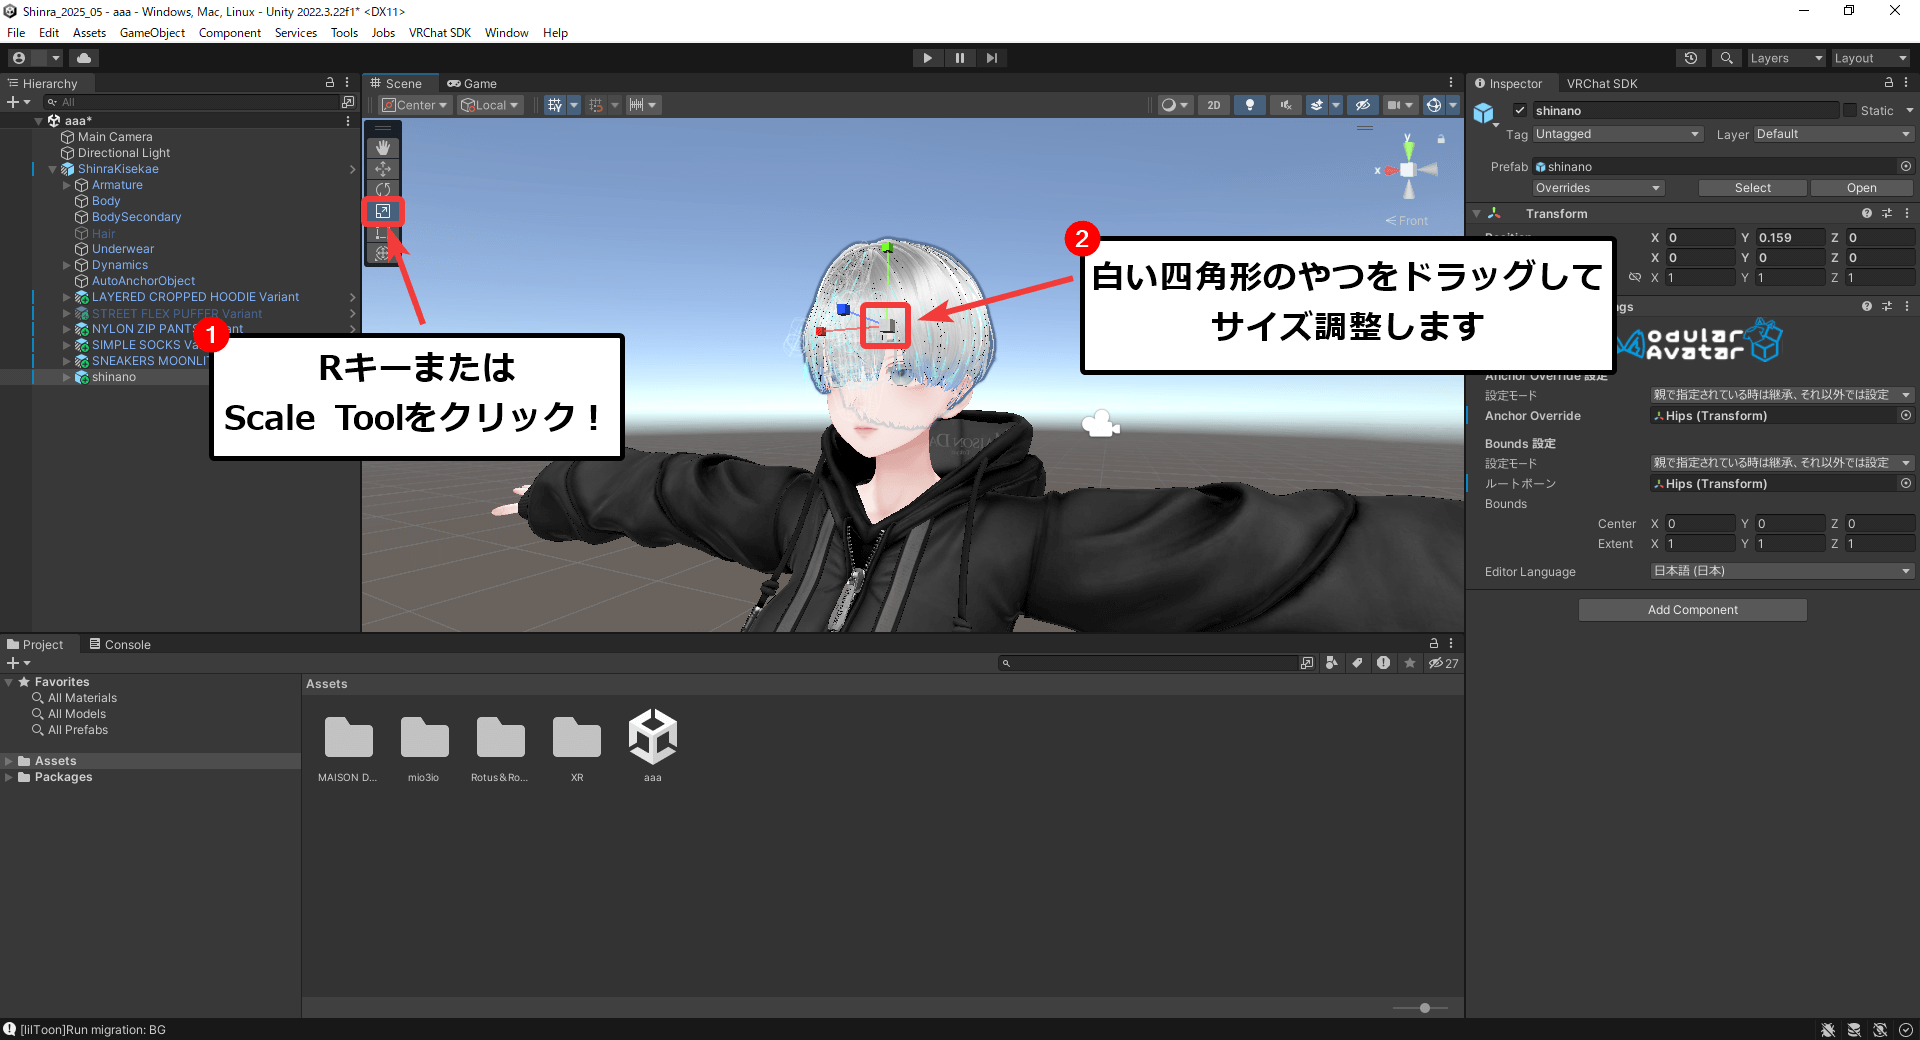Select the Rotate tool
1920x1040 pixels.
(x=383, y=189)
